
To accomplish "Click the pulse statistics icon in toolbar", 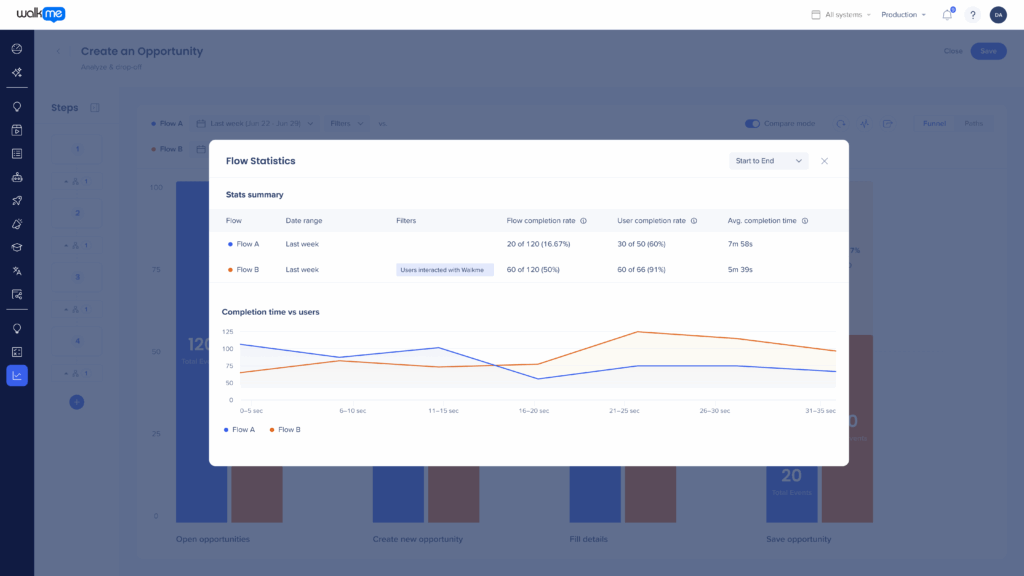I will pyautogui.click(x=864, y=123).
